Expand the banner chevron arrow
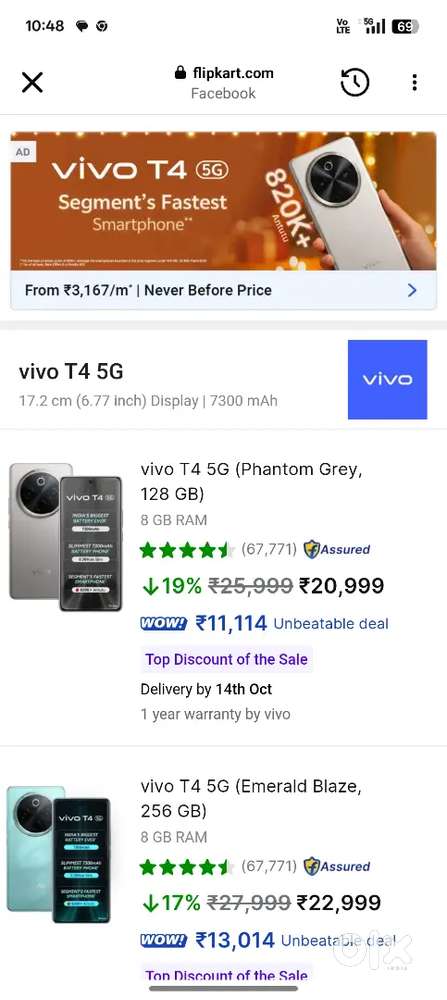 pos(412,290)
